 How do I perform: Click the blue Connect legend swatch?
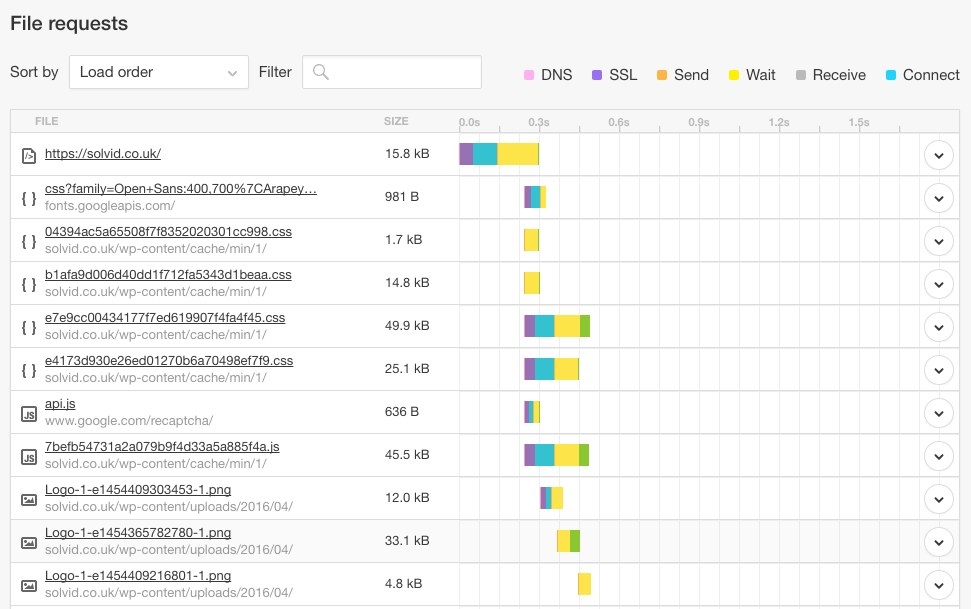point(891,75)
